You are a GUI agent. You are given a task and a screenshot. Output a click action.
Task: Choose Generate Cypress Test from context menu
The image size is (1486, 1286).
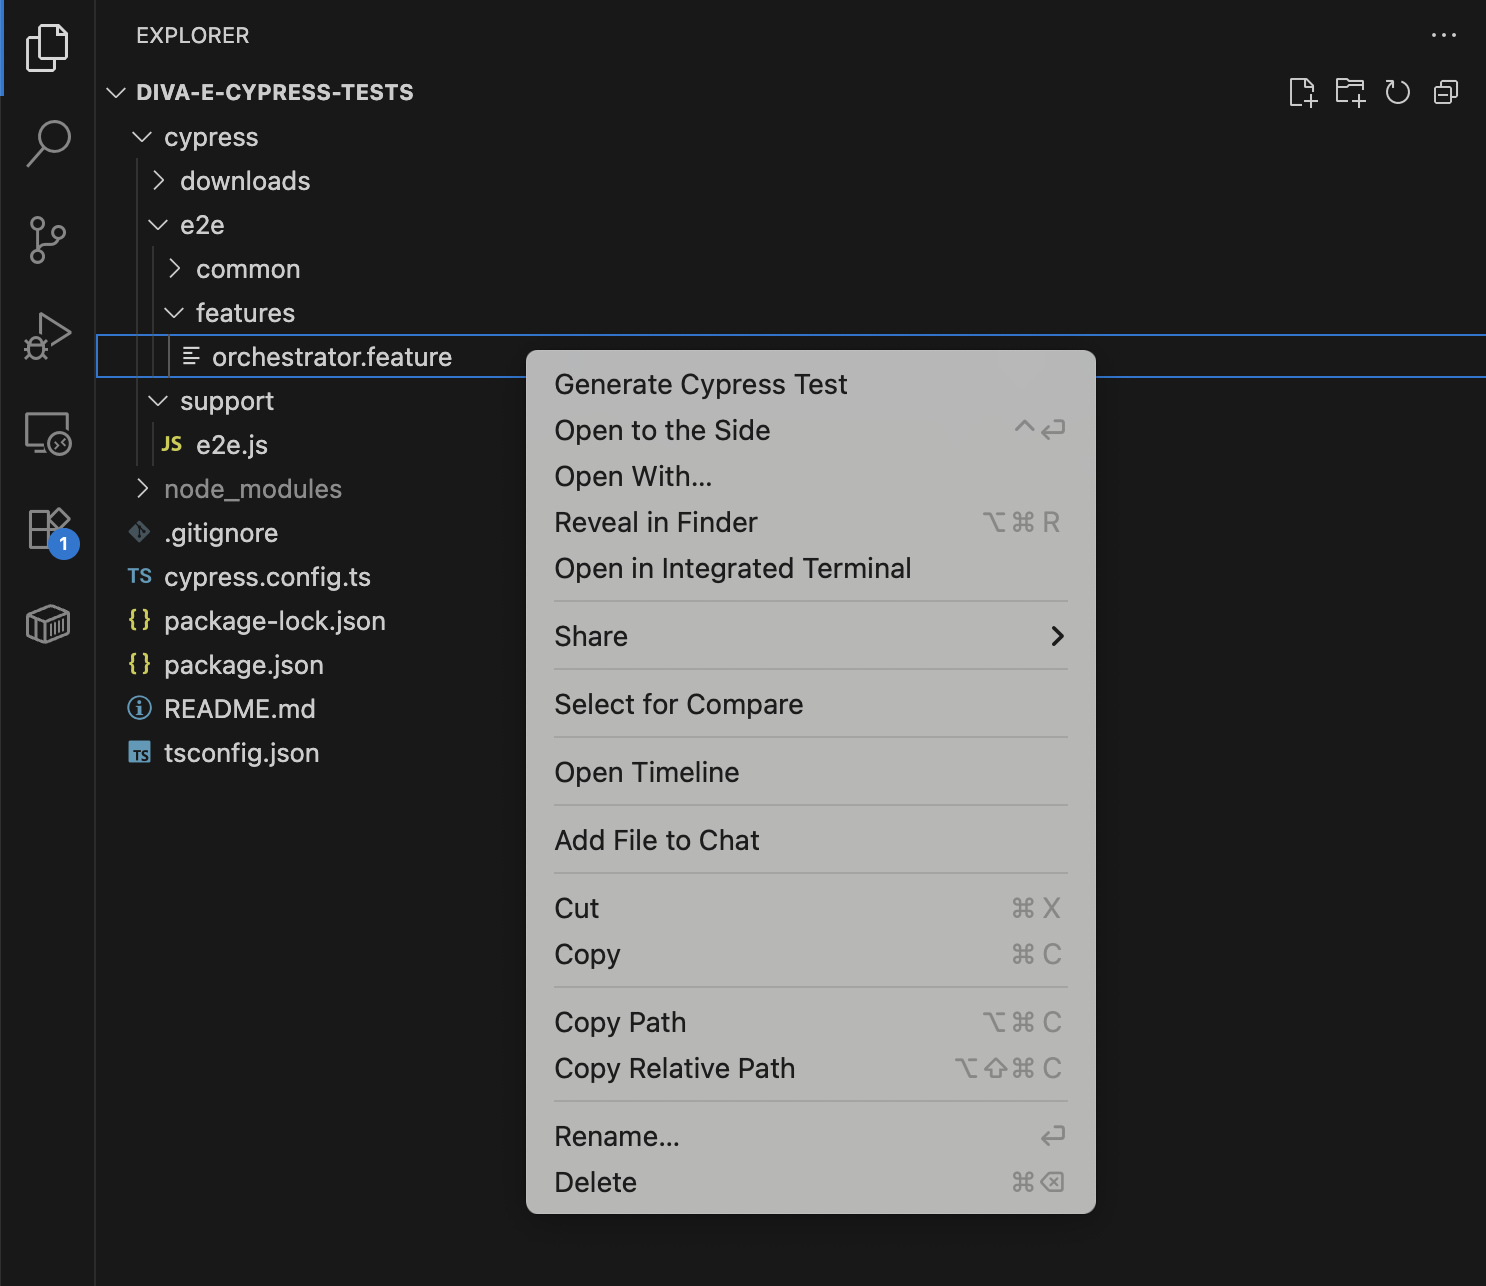701,385
